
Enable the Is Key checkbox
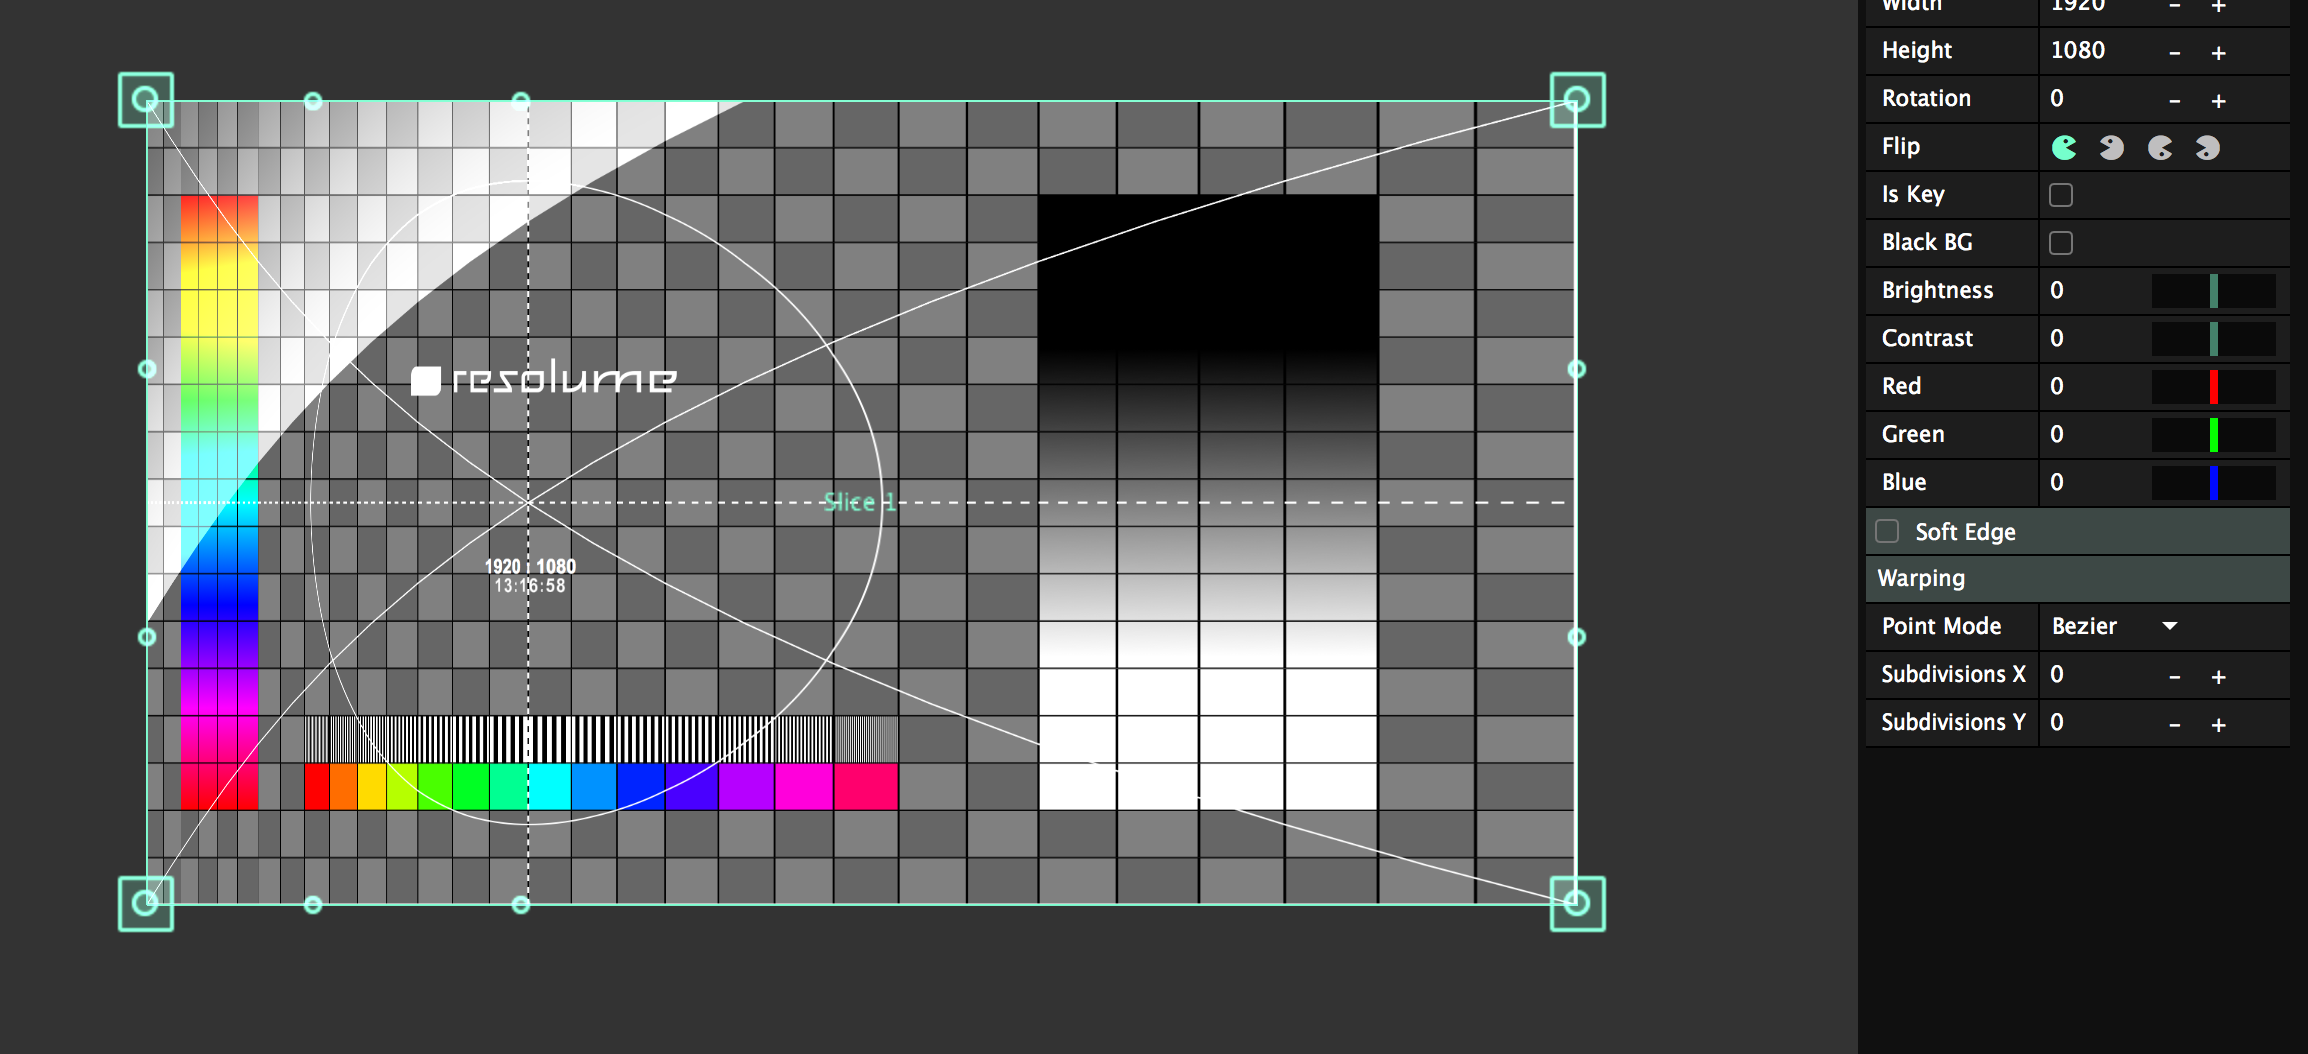point(2061,195)
